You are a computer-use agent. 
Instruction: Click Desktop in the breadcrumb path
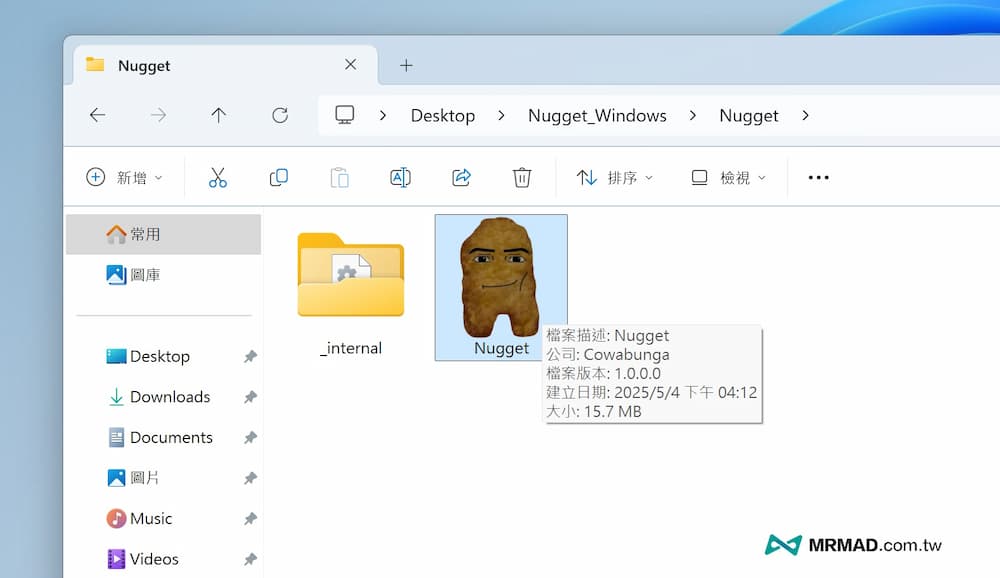(x=442, y=115)
